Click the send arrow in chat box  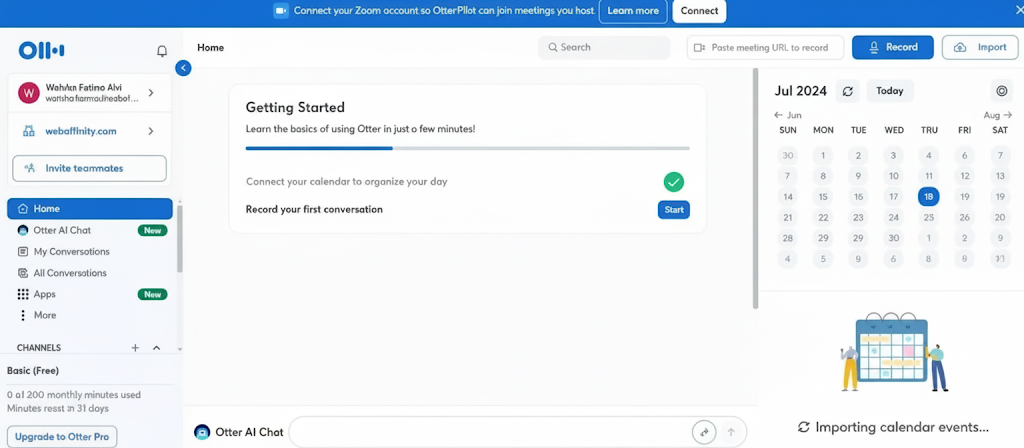731,432
